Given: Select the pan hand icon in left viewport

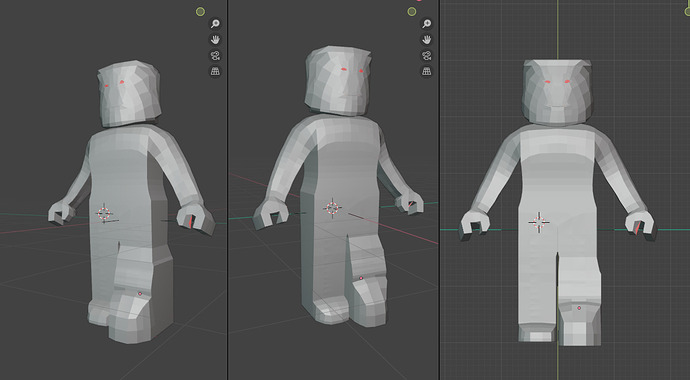Looking at the screenshot, I should [215, 40].
